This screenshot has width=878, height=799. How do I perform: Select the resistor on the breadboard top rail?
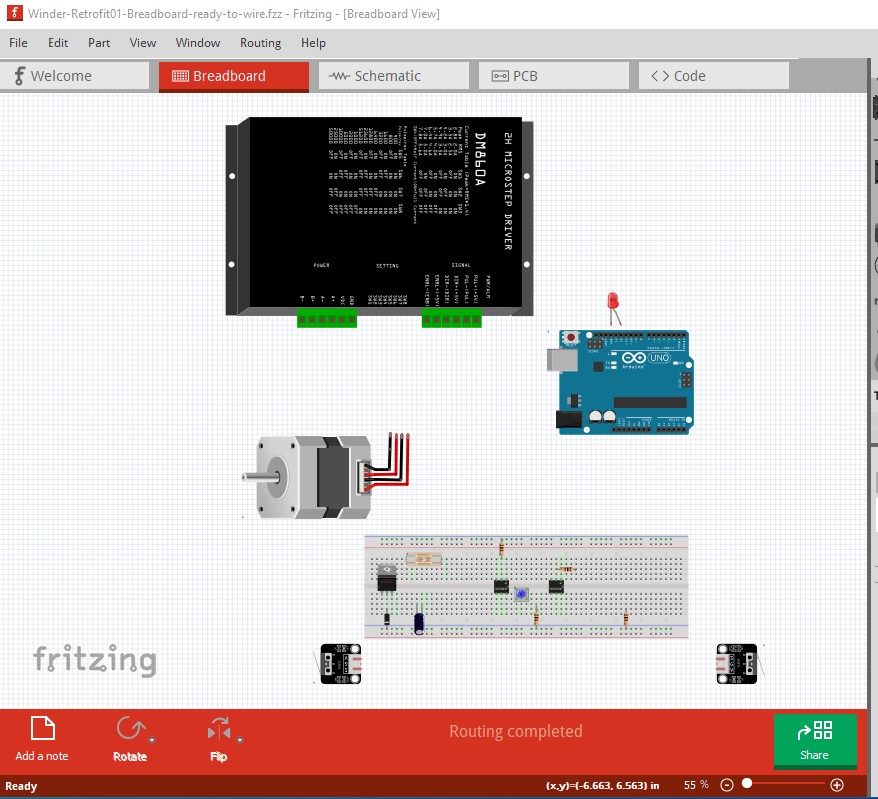(x=501, y=548)
